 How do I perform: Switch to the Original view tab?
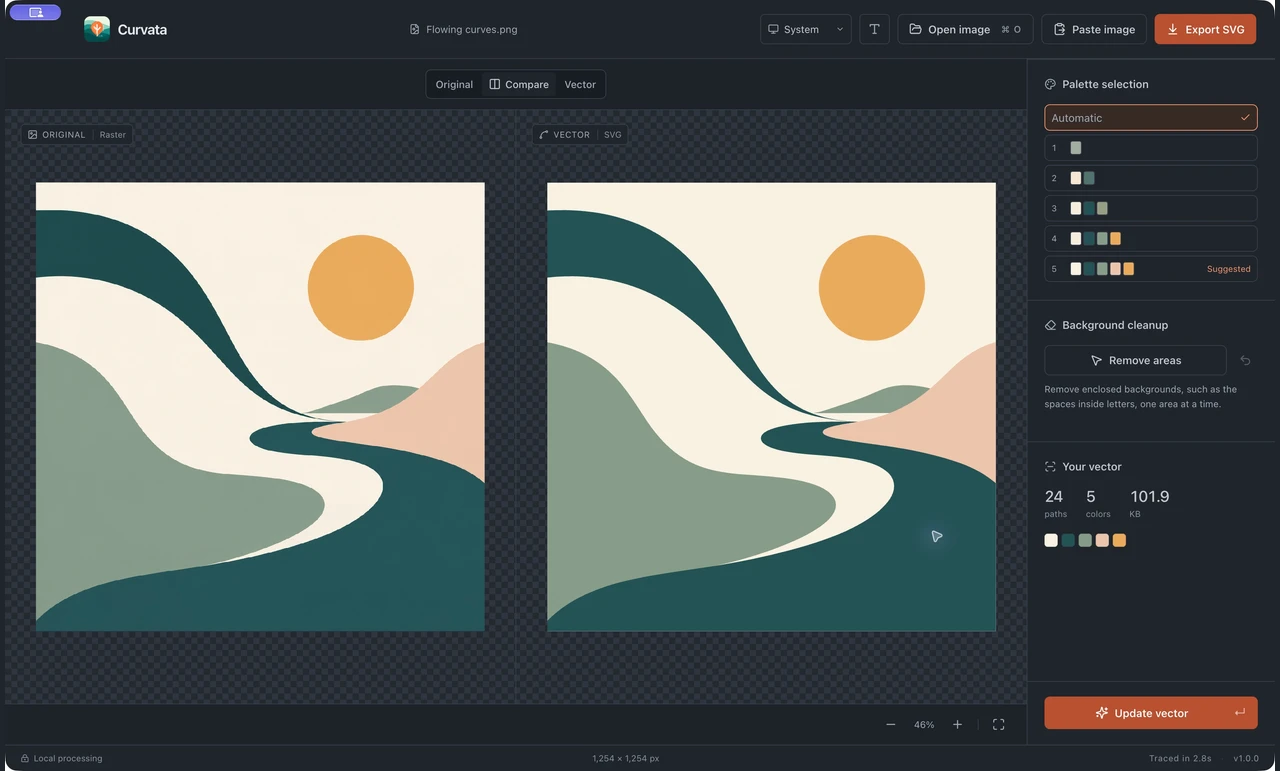[454, 84]
